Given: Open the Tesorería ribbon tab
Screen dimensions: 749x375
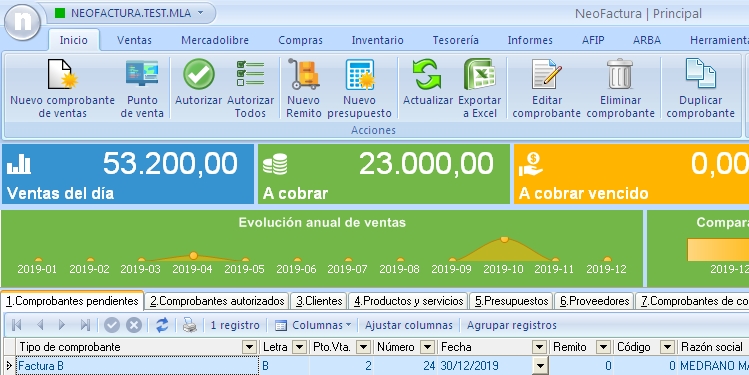Looking at the screenshot, I should (456, 40).
